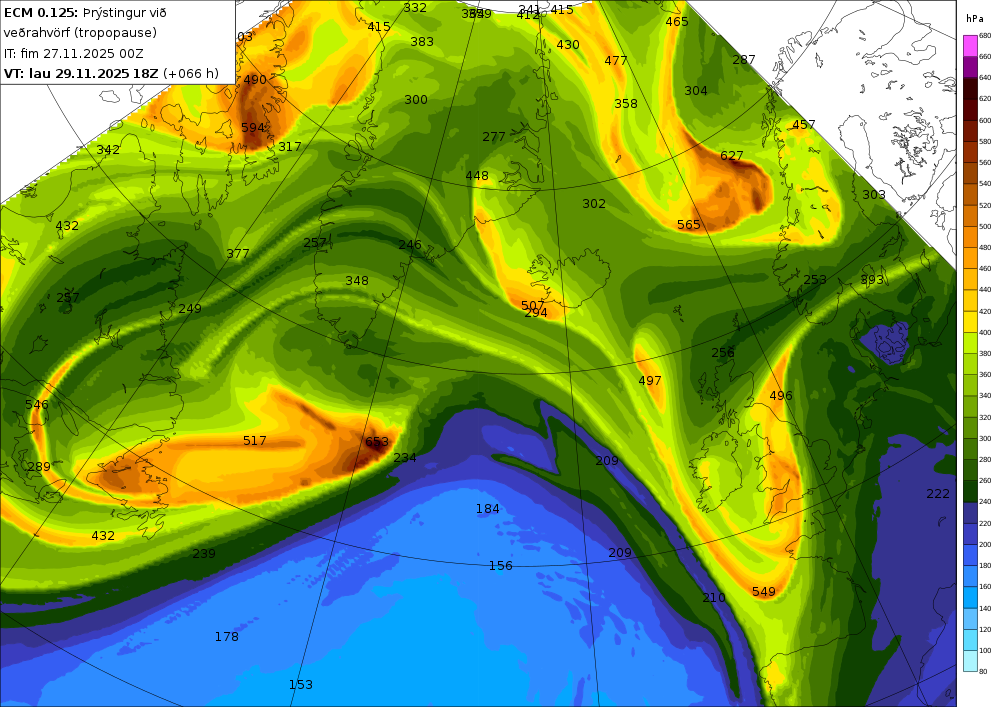Viewport: 1000px width, 707px height.
Task: Click the map value '342' at upper left
Action: coord(108,150)
